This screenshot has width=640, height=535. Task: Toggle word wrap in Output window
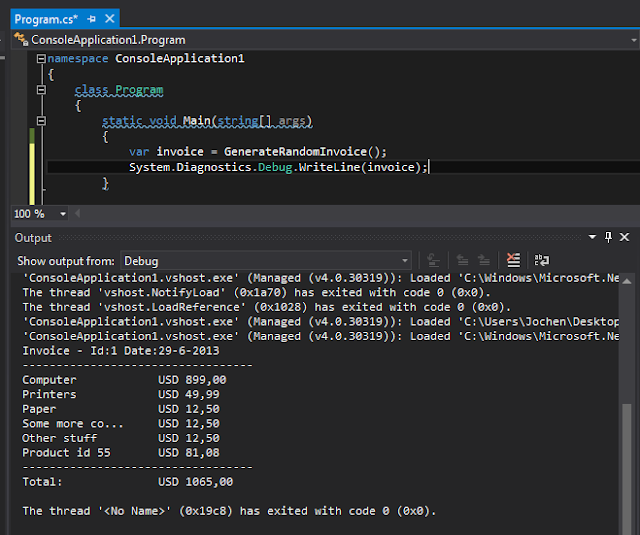541,260
